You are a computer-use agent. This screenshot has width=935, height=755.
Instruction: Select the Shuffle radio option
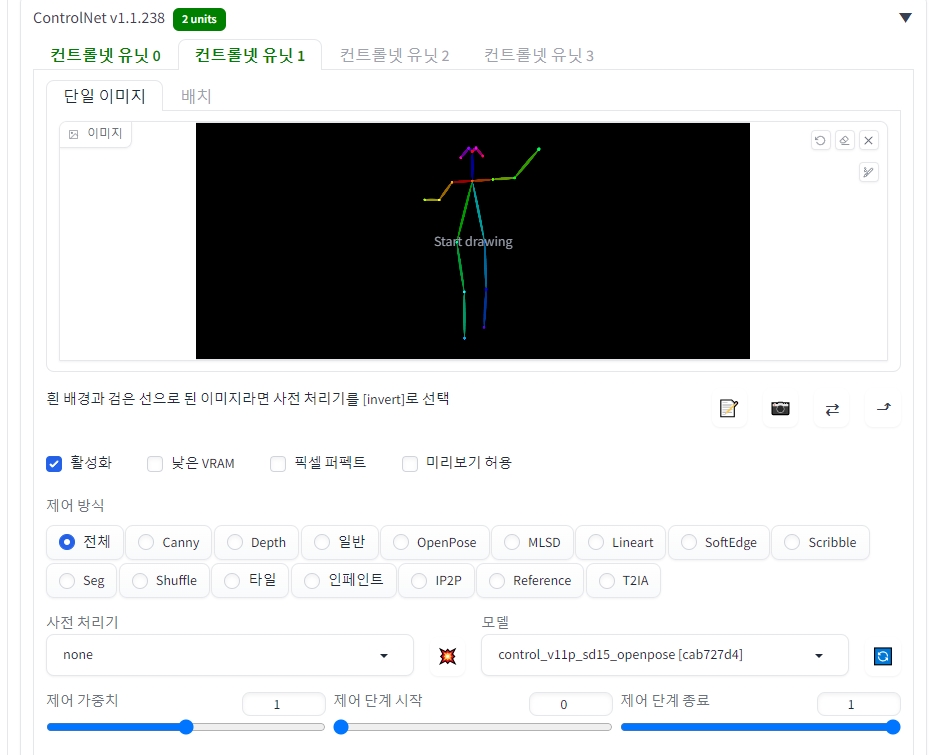165,580
